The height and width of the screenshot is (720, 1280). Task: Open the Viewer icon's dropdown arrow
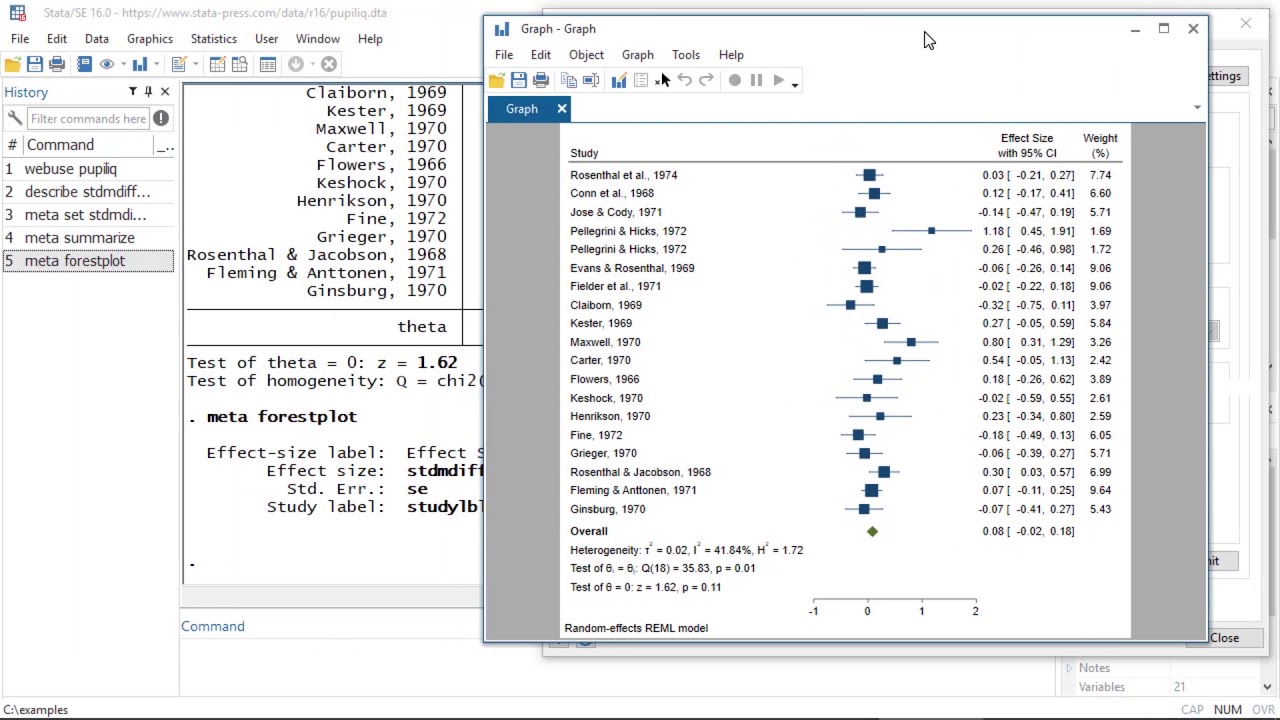click(122, 64)
